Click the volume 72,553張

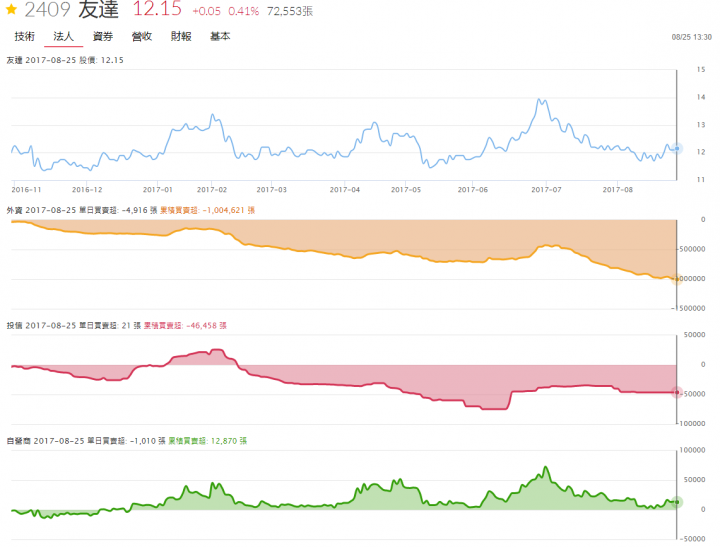pos(290,11)
